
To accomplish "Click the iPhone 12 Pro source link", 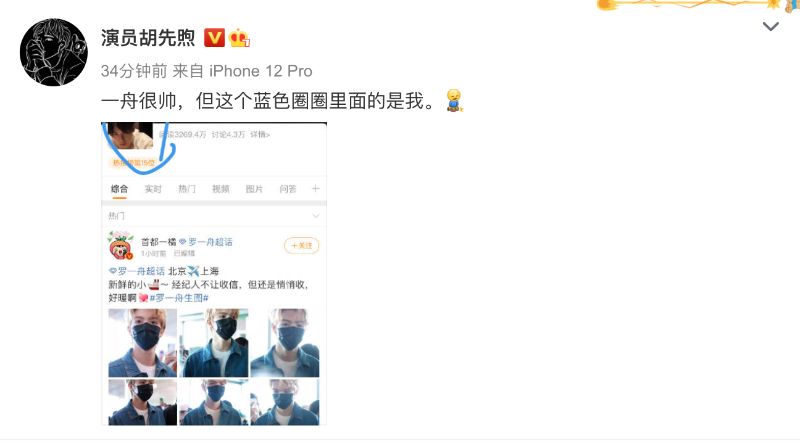I will click(261, 71).
